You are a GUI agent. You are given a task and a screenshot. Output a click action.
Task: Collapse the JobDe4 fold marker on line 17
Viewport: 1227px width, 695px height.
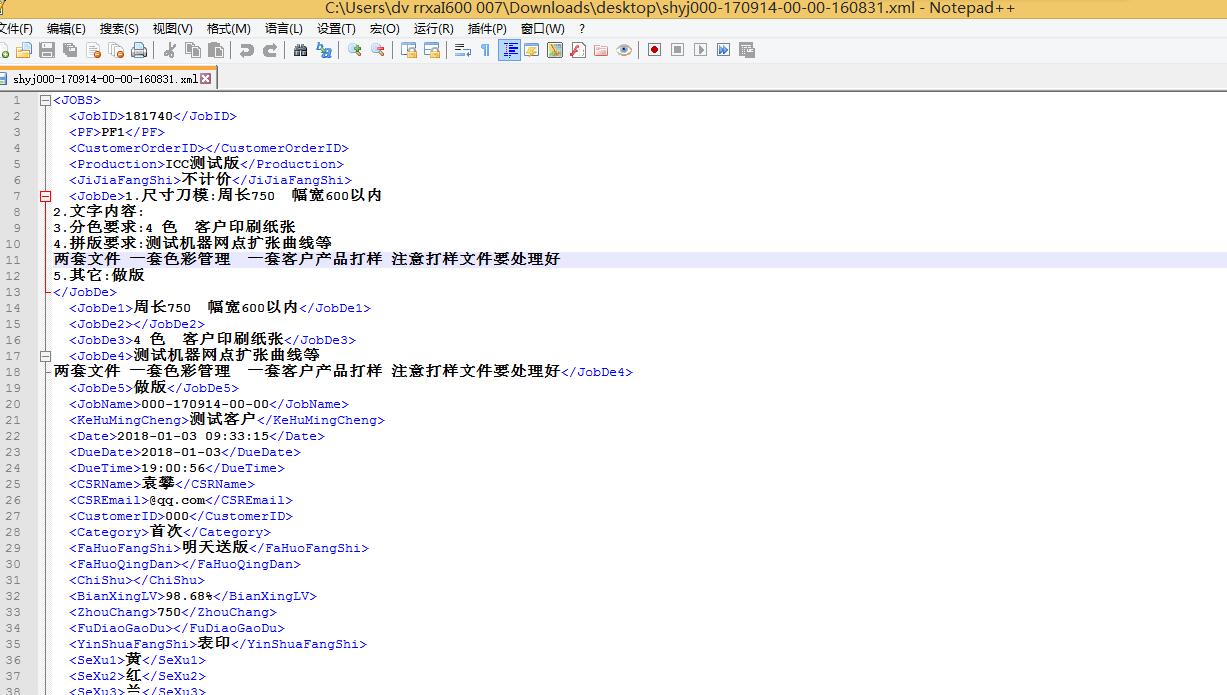[45, 356]
